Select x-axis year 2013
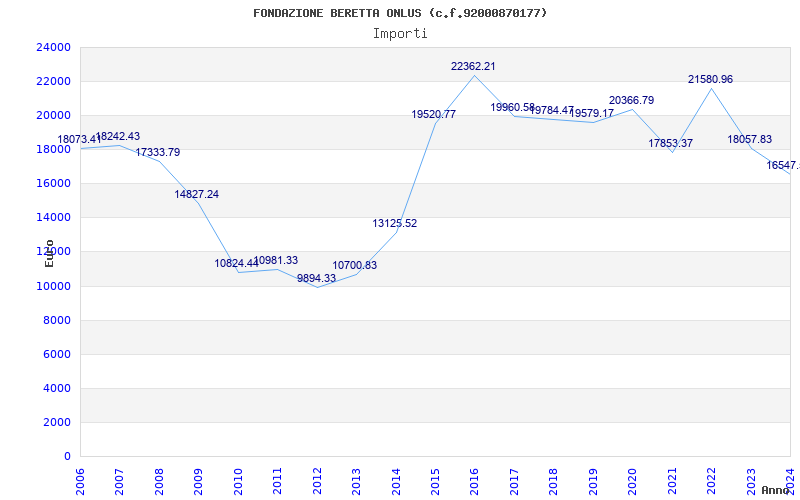Viewport: 800px width, 500px height. click(356, 482)
